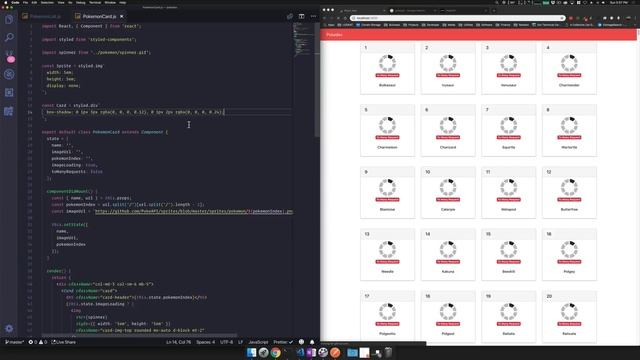640x360 pixels.
Task: Open Google Chrome from the Dock
Action: (276, 352)
